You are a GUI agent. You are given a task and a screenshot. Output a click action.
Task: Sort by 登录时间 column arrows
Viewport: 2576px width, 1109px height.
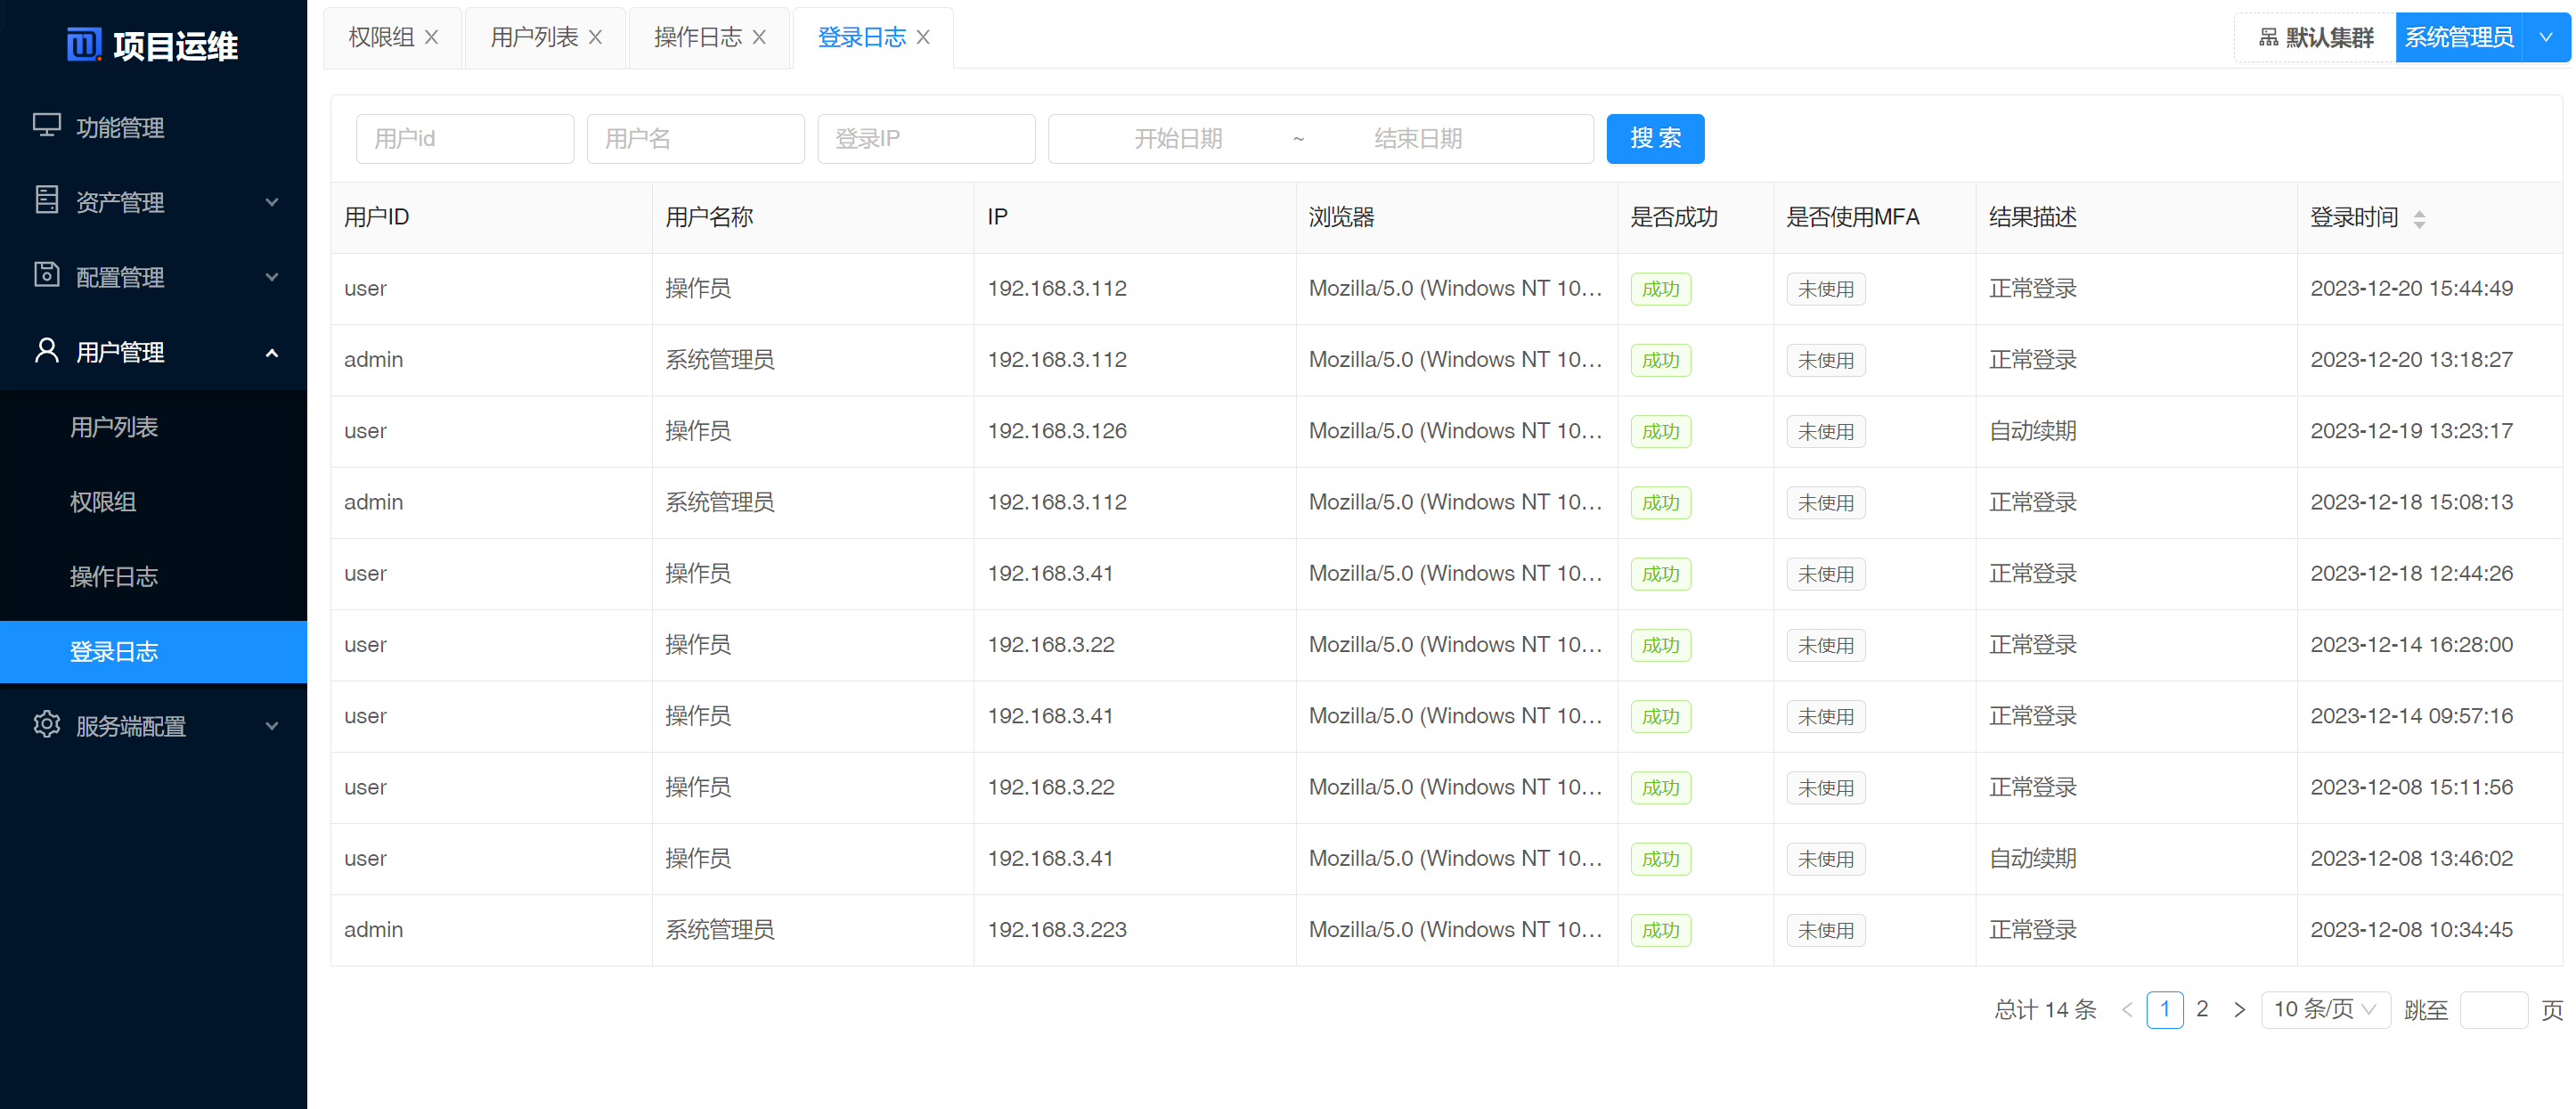coord(2418,218)
